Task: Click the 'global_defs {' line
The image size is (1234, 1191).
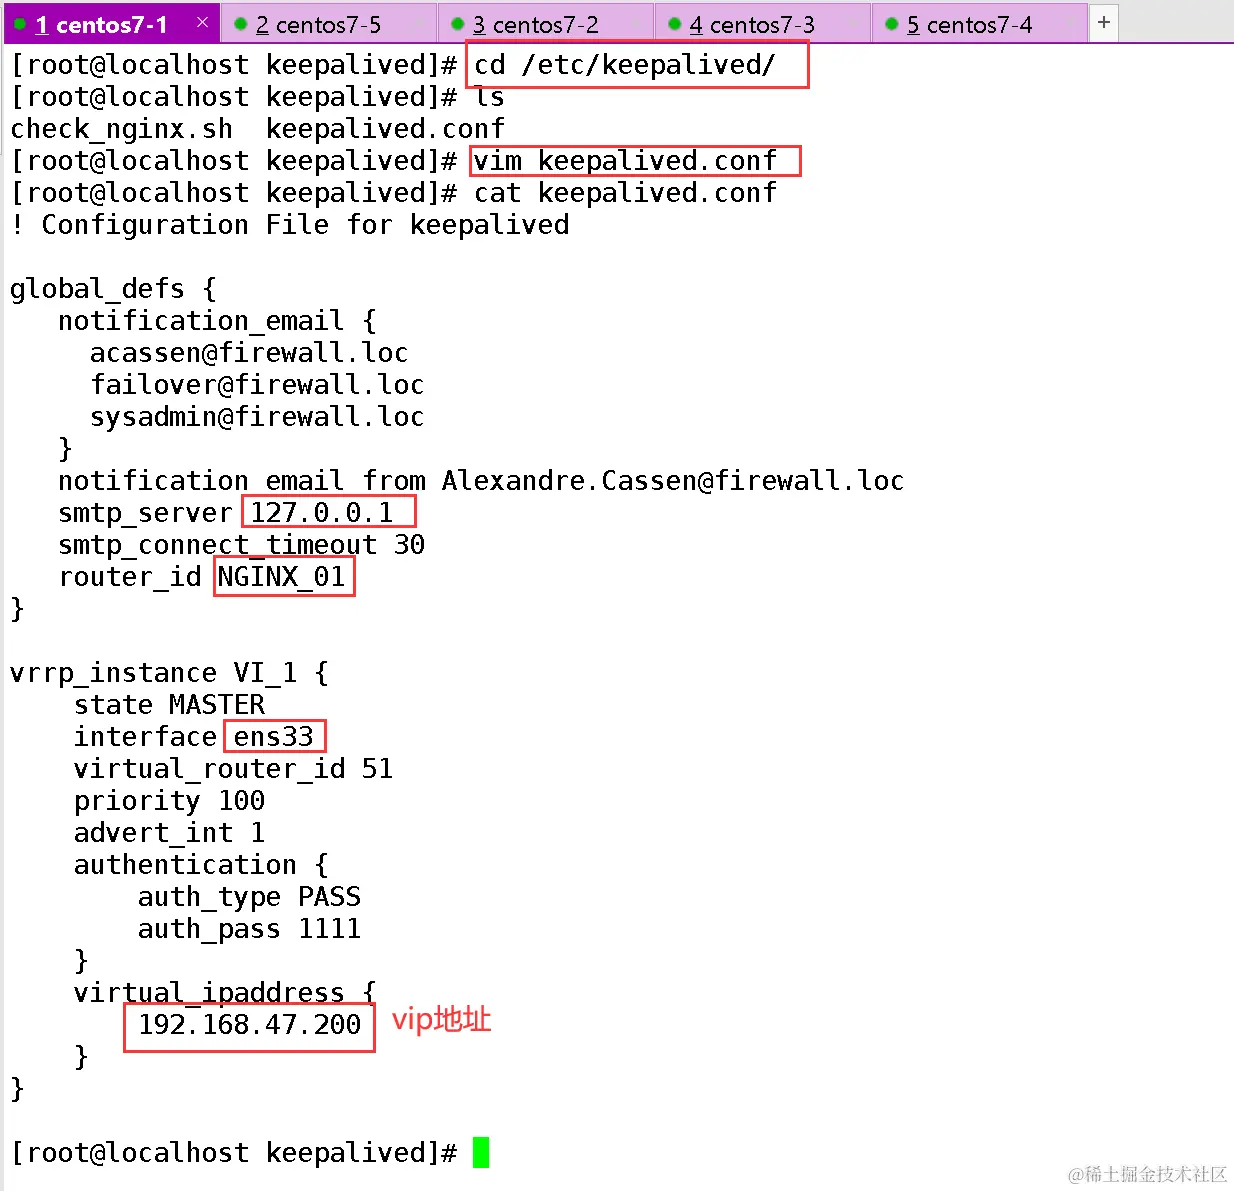Action: tap(113, 289)
